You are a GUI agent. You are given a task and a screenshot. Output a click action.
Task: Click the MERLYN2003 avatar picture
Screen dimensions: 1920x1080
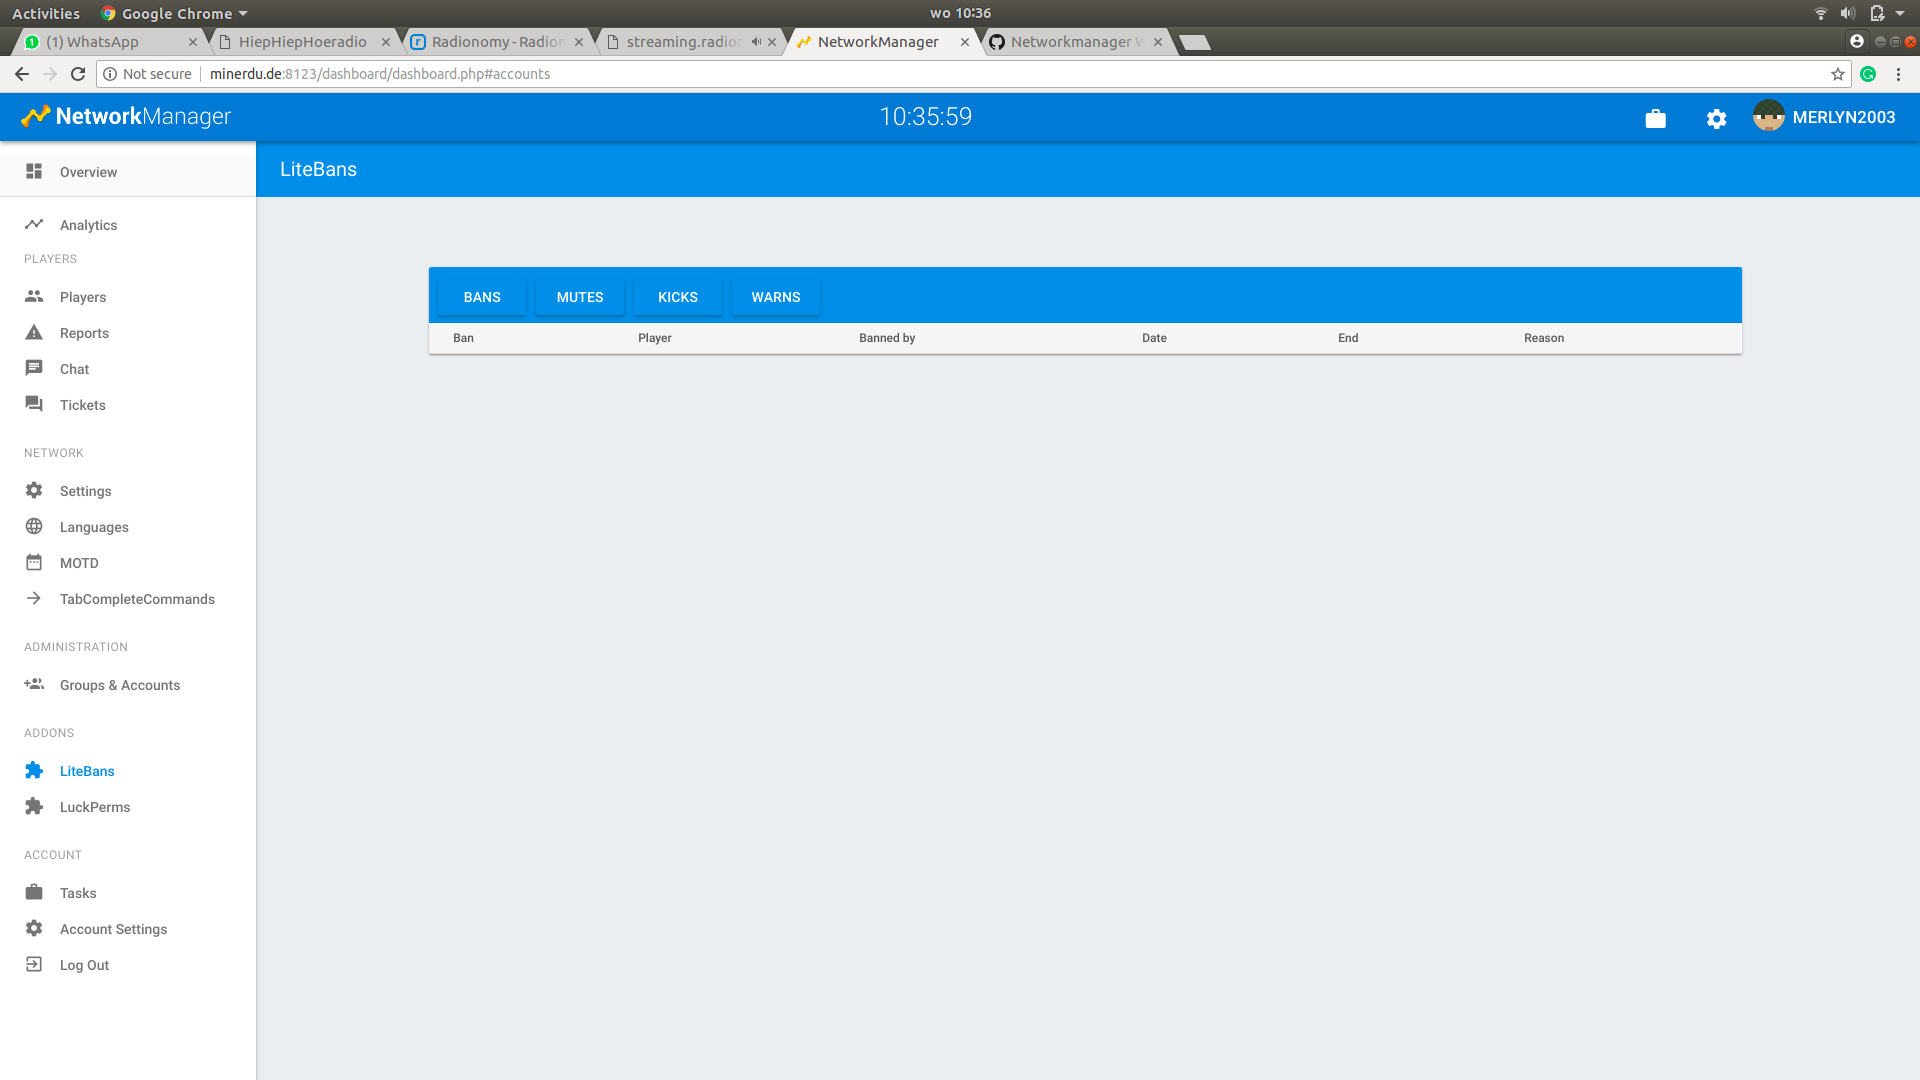point(1769,116)
